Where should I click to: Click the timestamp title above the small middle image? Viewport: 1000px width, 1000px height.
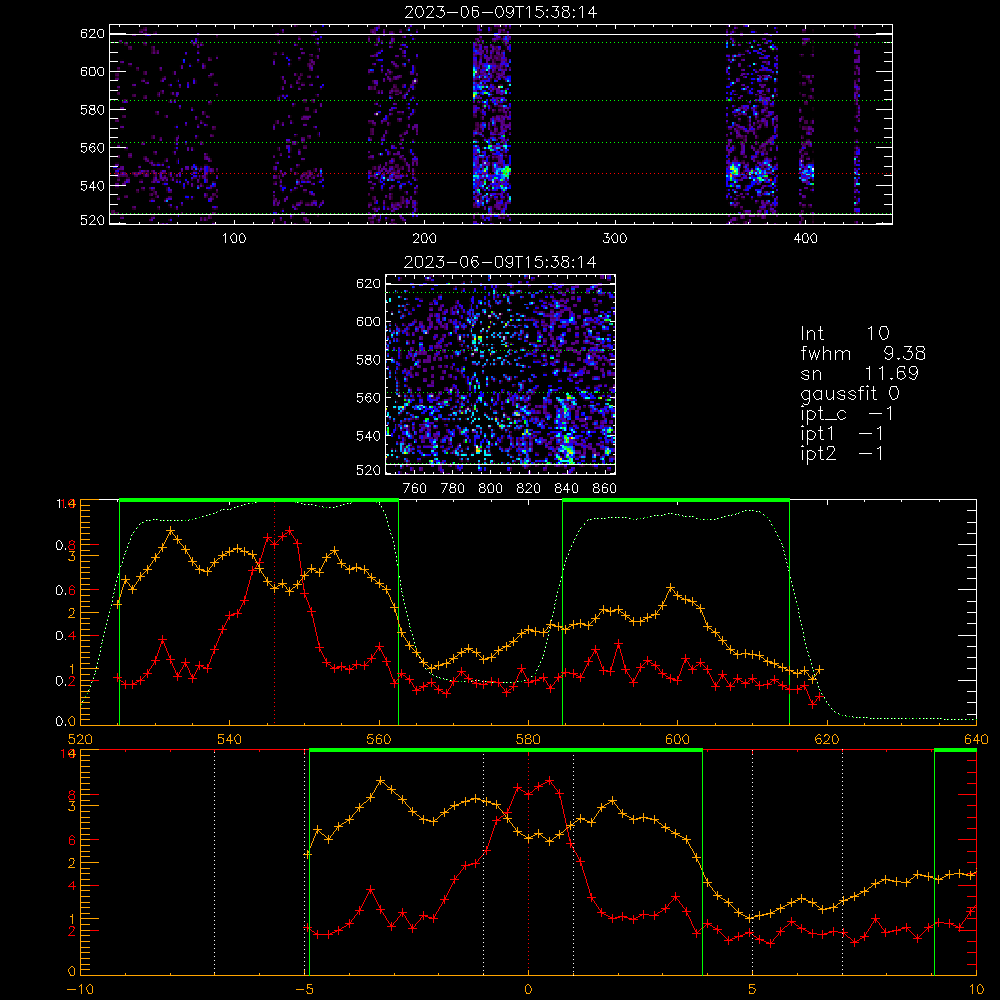[x=500, y=262]
